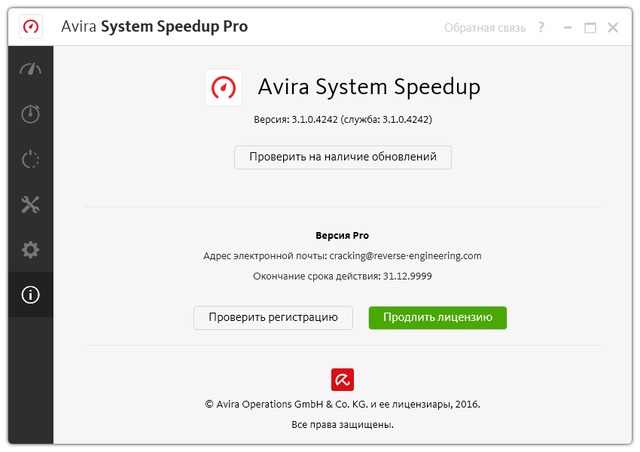Minimize the Avira System Speedup window
The image size is (640, 452).
click(566, 27)
